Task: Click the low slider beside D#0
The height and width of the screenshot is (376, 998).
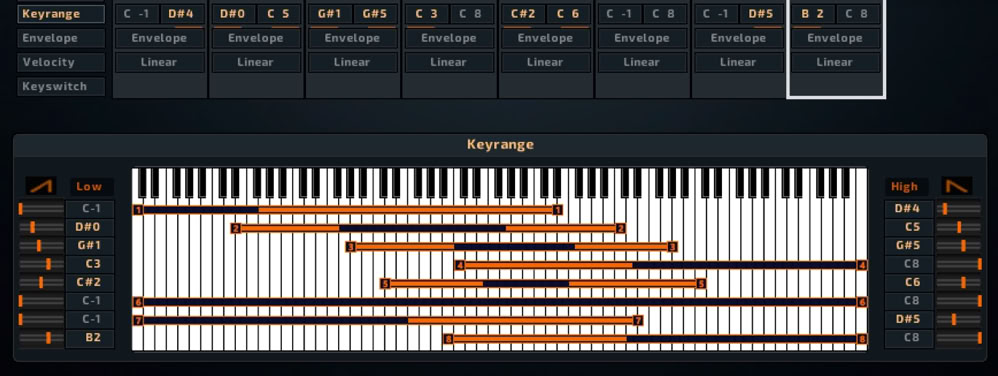Action: tap(41, 227)
